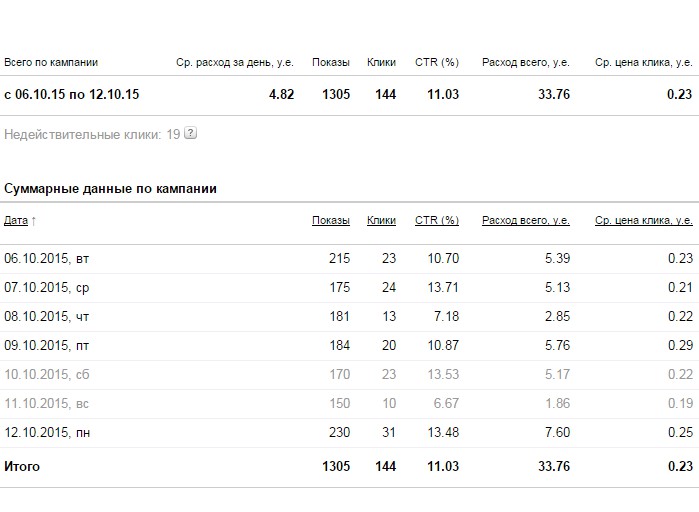Image resolution: width=699 pixels, height=512 pixels.
Task: Click the campaign date range 06.10.15–12.10.15
Action: 71,94
